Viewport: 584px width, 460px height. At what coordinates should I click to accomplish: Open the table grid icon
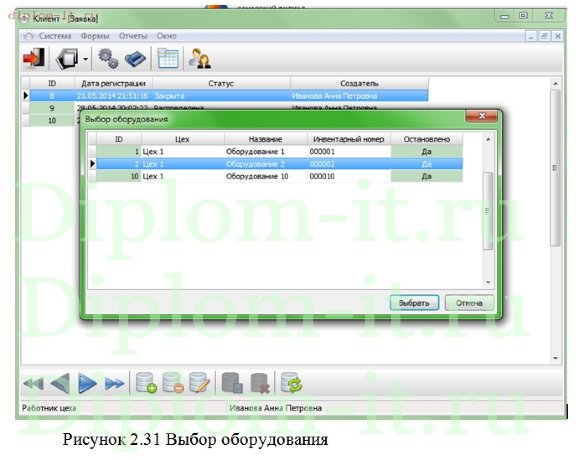tap(168, 58)
